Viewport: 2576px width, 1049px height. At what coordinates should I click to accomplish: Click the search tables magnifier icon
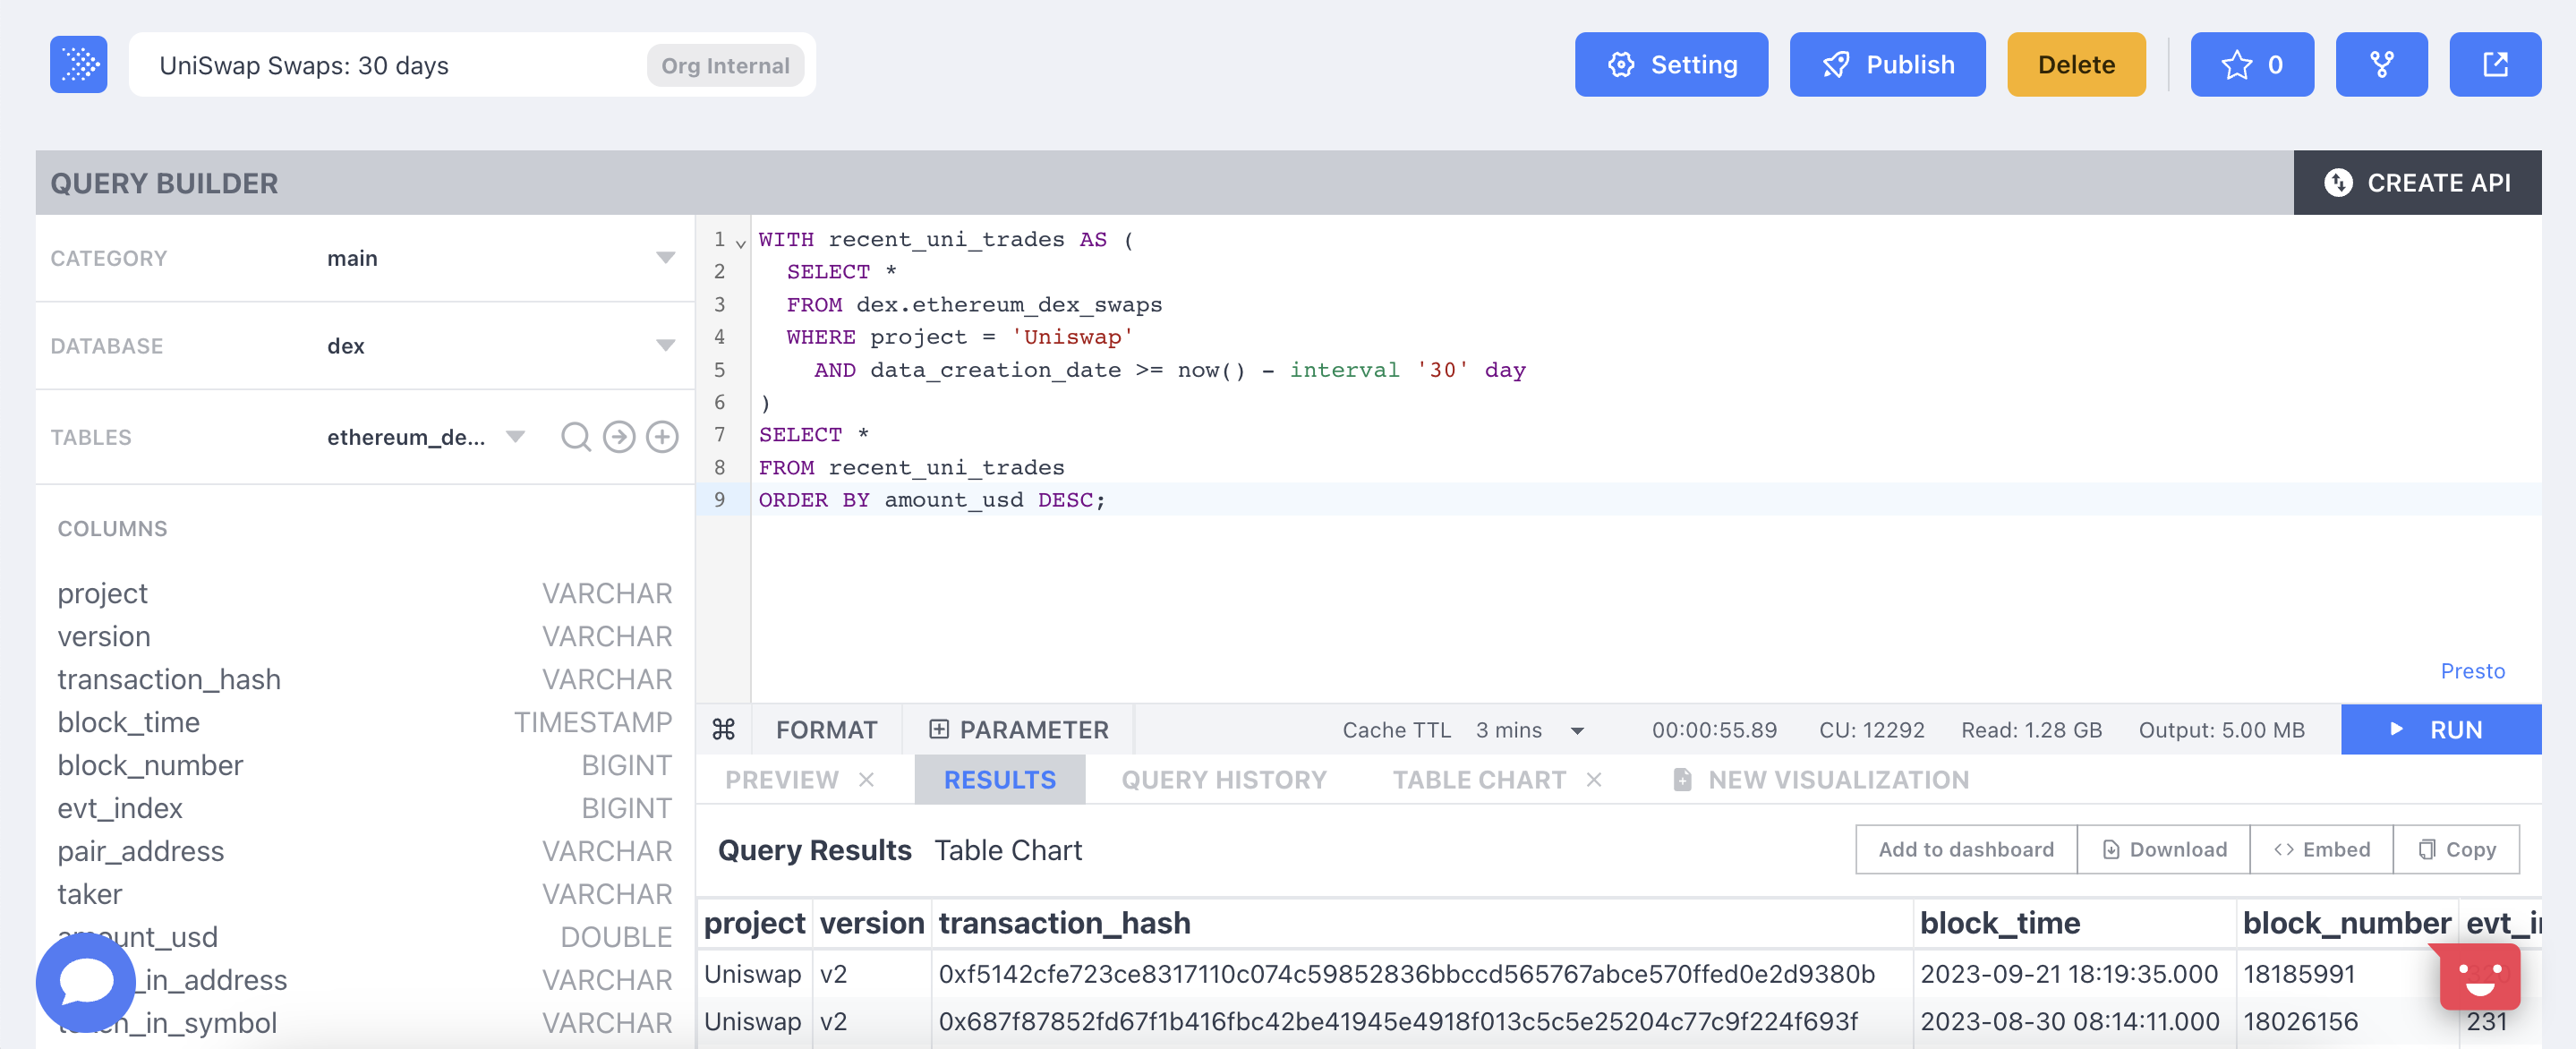pyautogui.click(x=575, y=437)
